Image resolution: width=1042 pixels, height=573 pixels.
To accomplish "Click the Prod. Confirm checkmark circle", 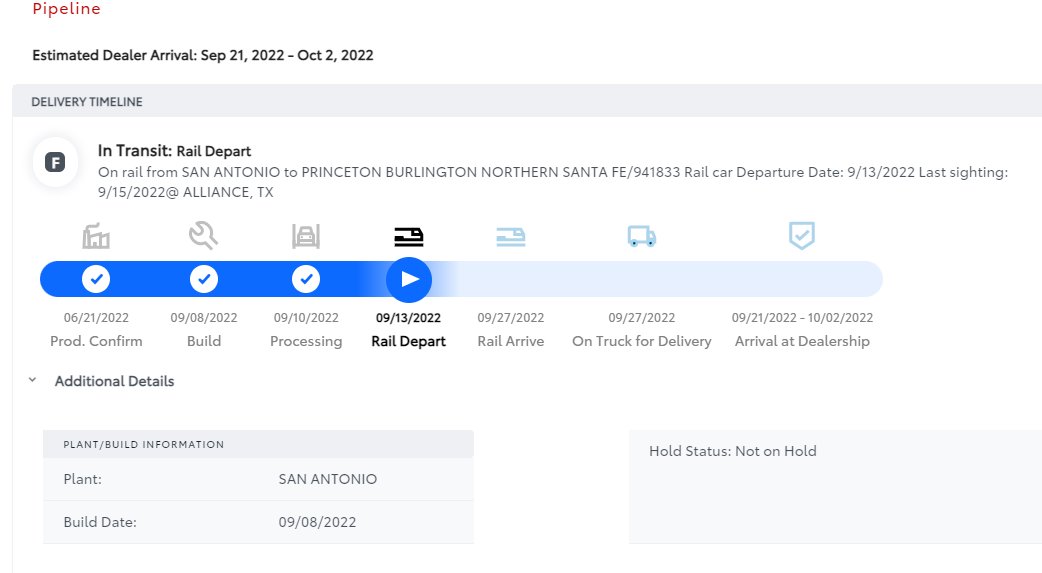I will coord(96,279).
